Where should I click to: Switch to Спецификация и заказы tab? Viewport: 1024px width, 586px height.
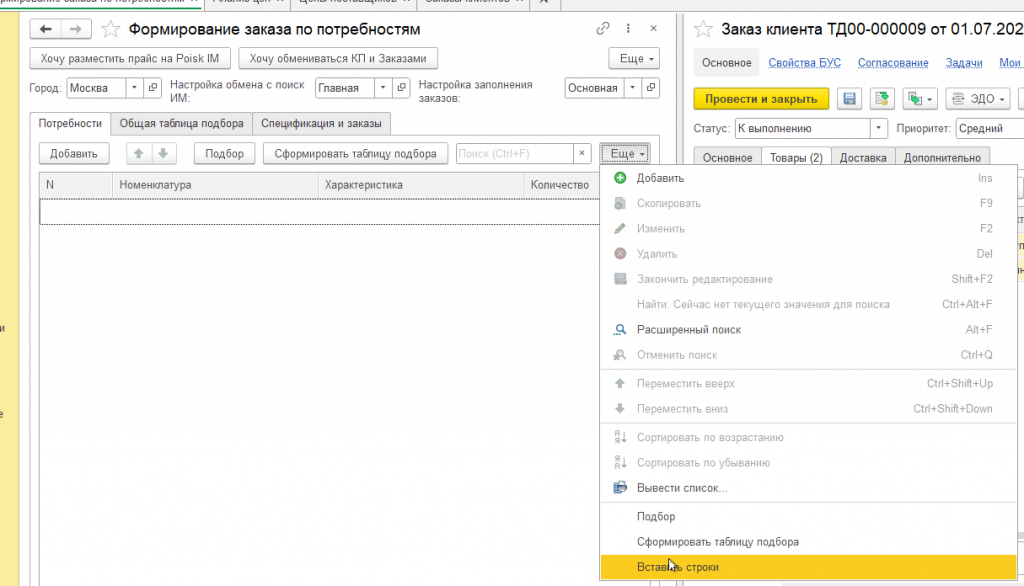[x=321, y=123]
